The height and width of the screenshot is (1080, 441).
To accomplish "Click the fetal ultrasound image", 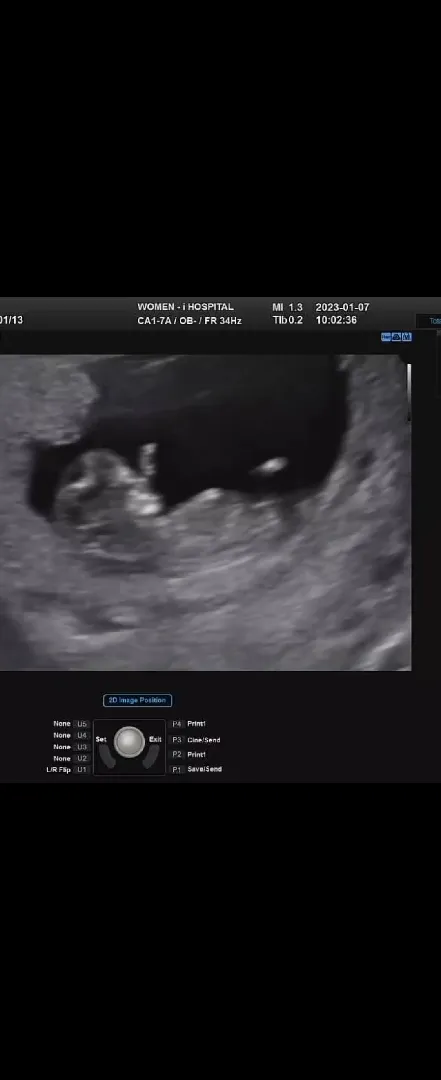I will [x=205, y=512].
